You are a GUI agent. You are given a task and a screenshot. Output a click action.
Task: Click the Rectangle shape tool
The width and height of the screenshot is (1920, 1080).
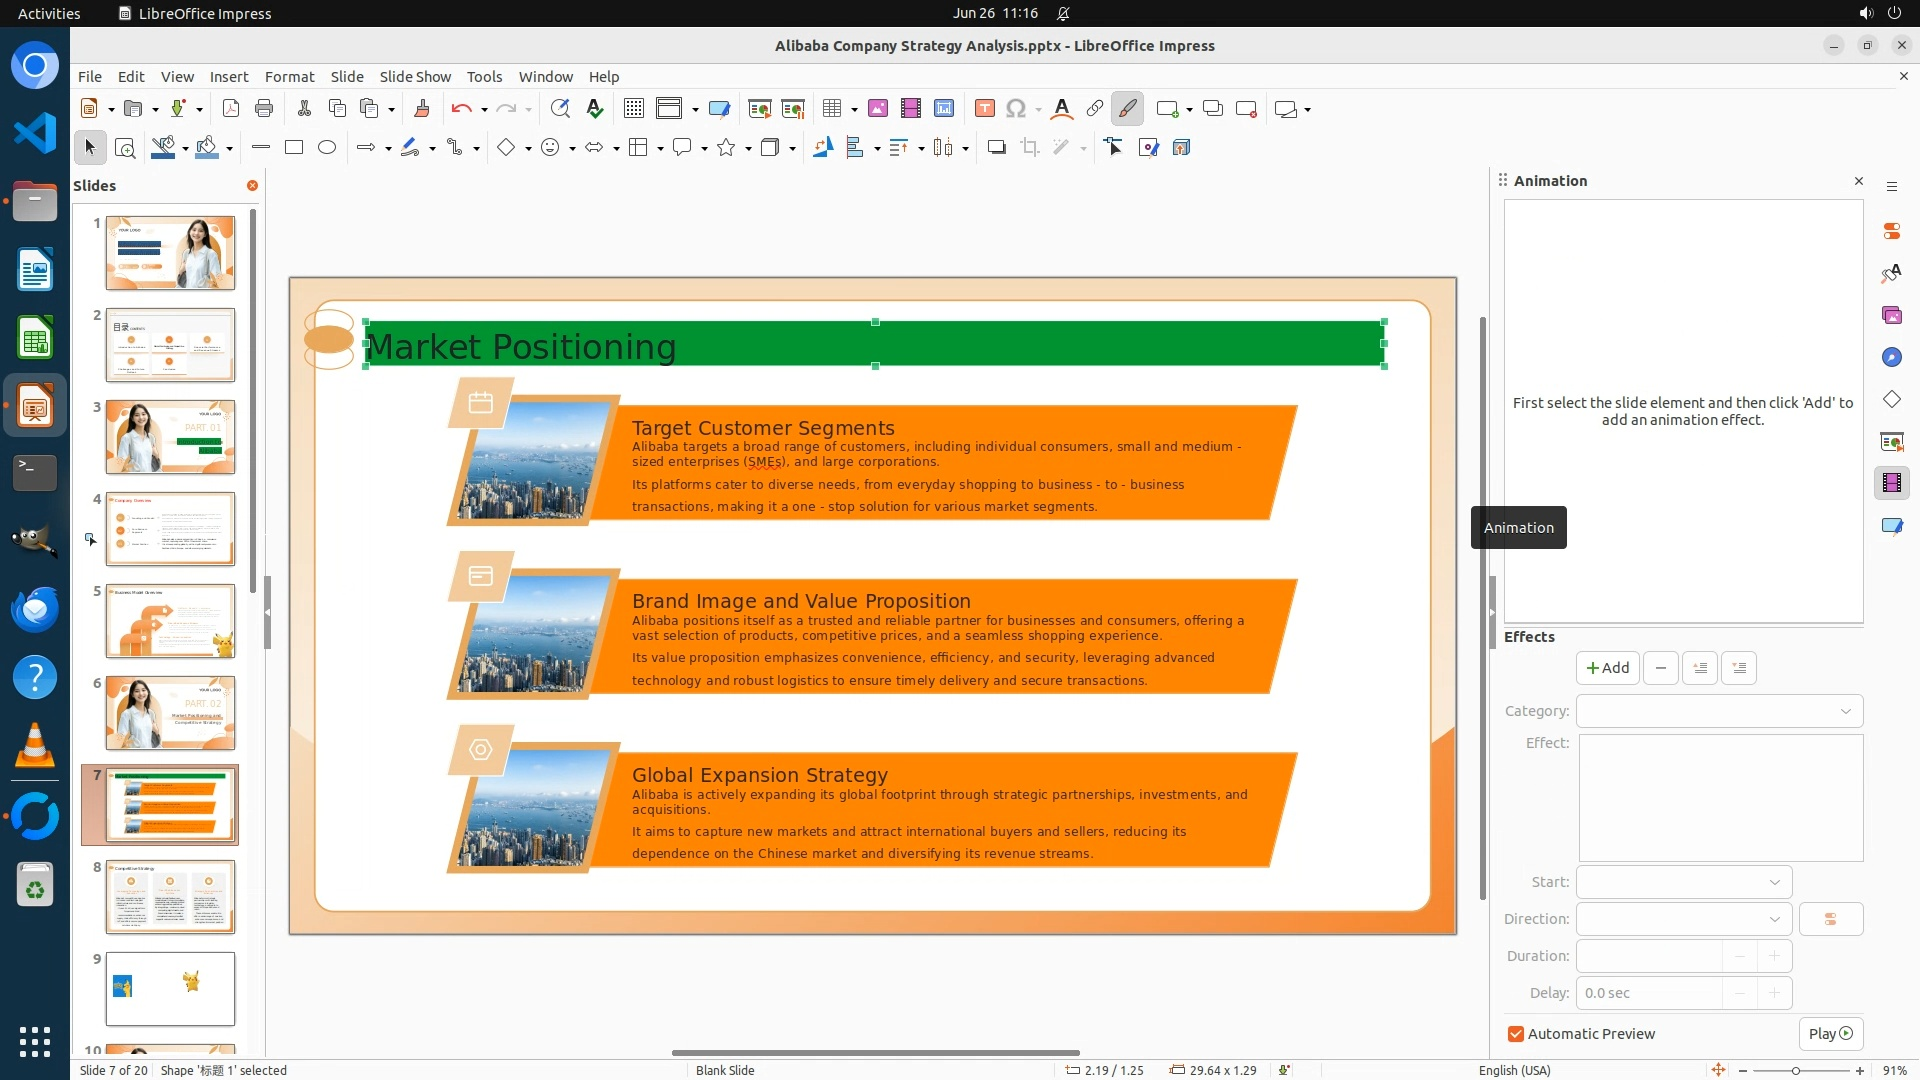coord(294,148)
